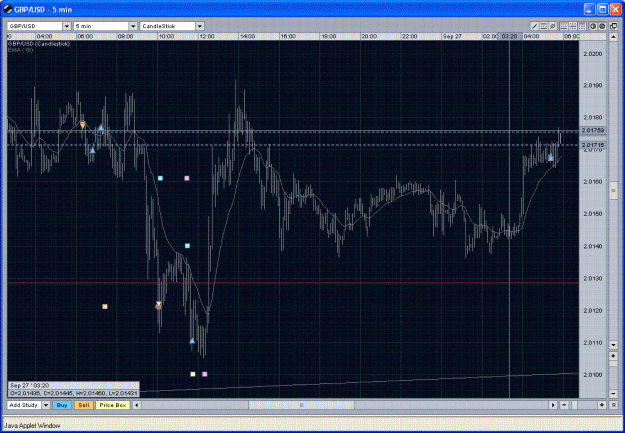Click the orange Sell button
The height and width of the screenshot is (433, 625).
[x=84, y=405]
